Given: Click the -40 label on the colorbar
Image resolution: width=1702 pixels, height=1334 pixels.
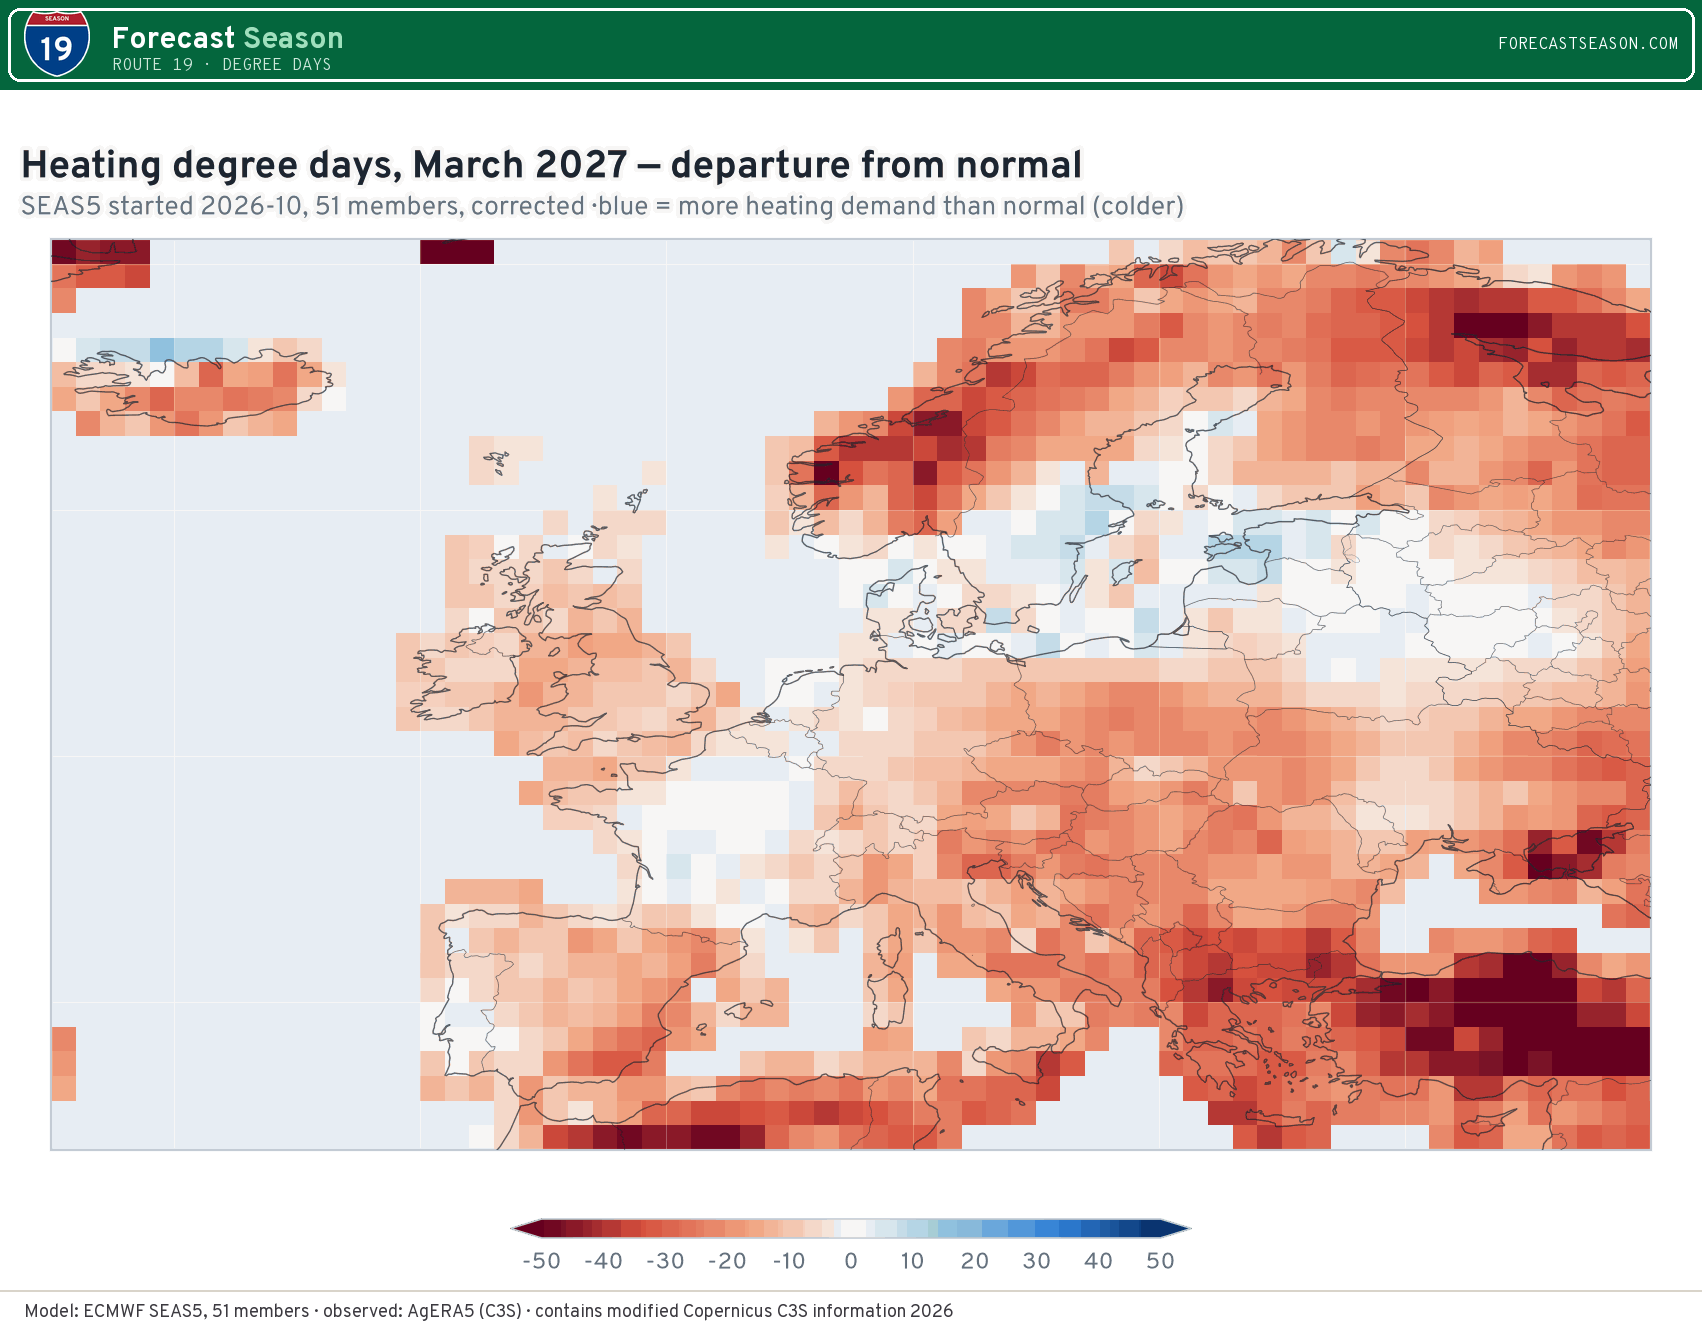Looking at the screenshot, I should tap(603, 1261).
